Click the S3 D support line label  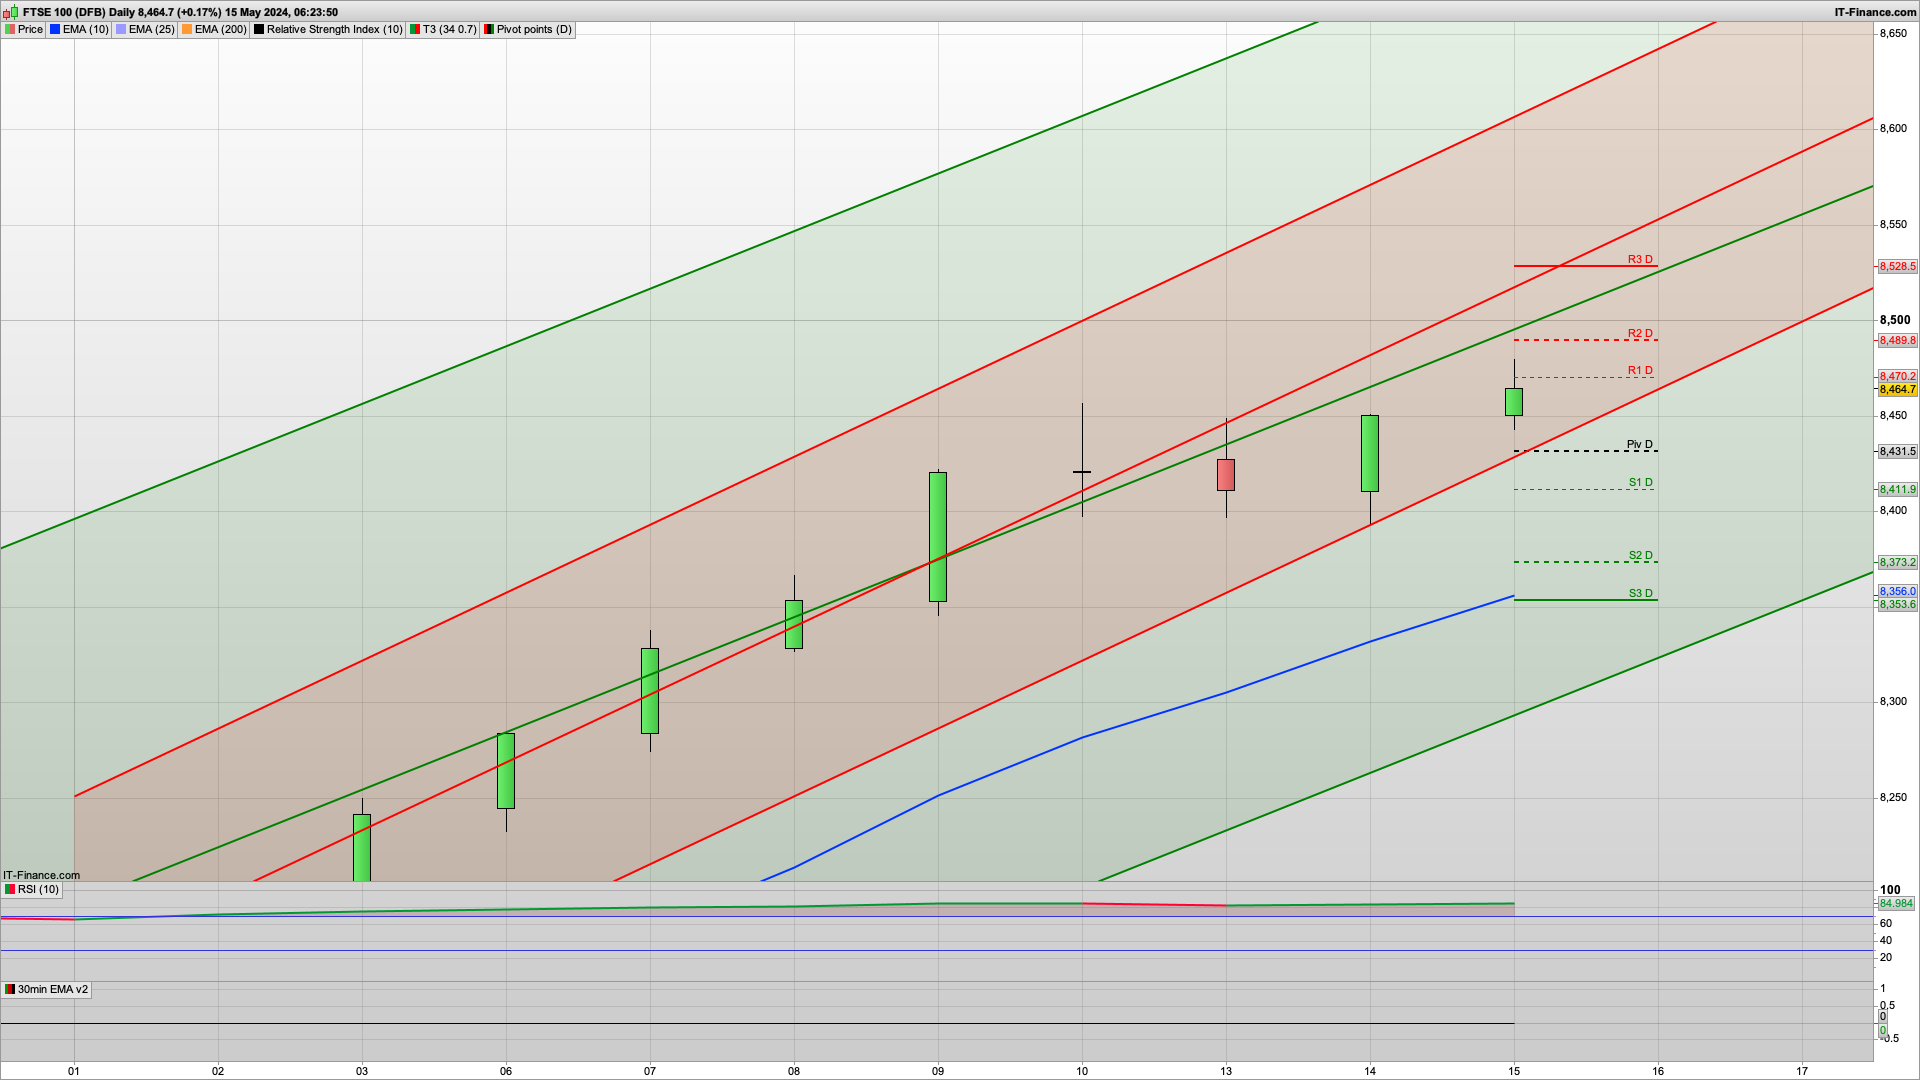(x=1640, y=593)
